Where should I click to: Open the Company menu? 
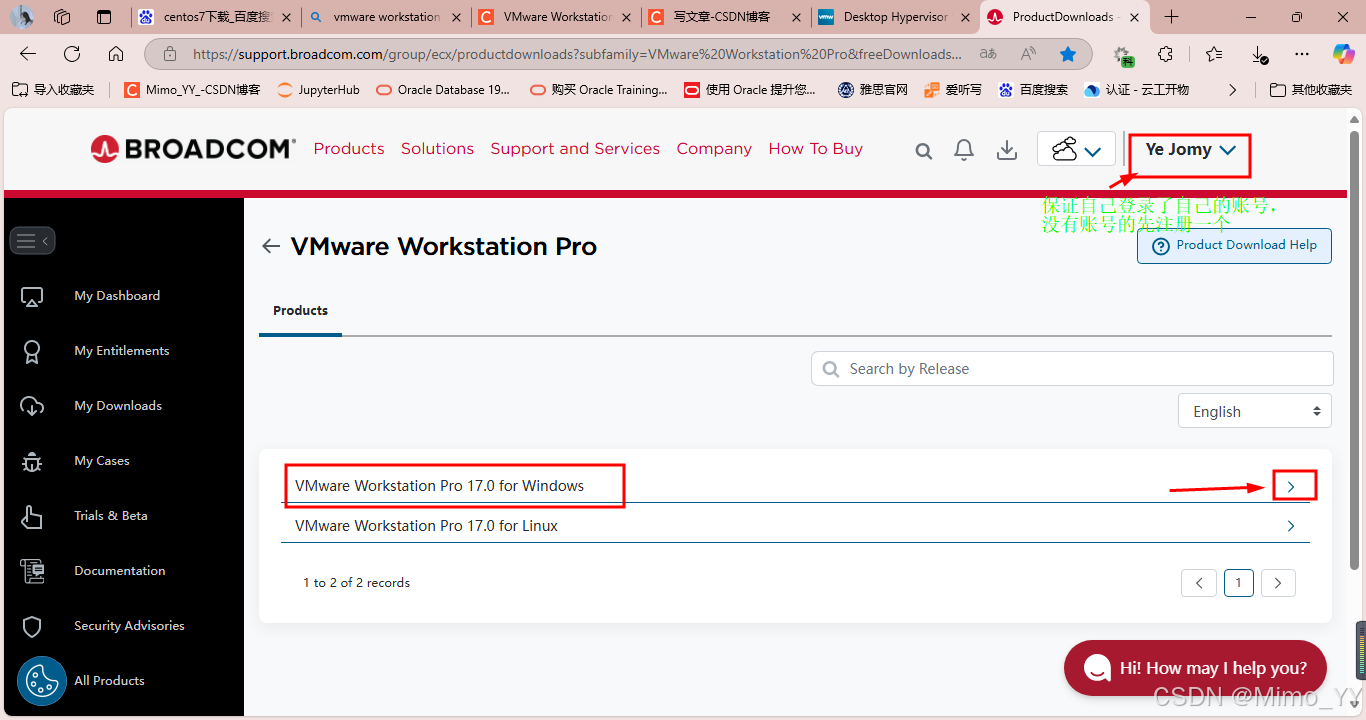tap(714, 149)
